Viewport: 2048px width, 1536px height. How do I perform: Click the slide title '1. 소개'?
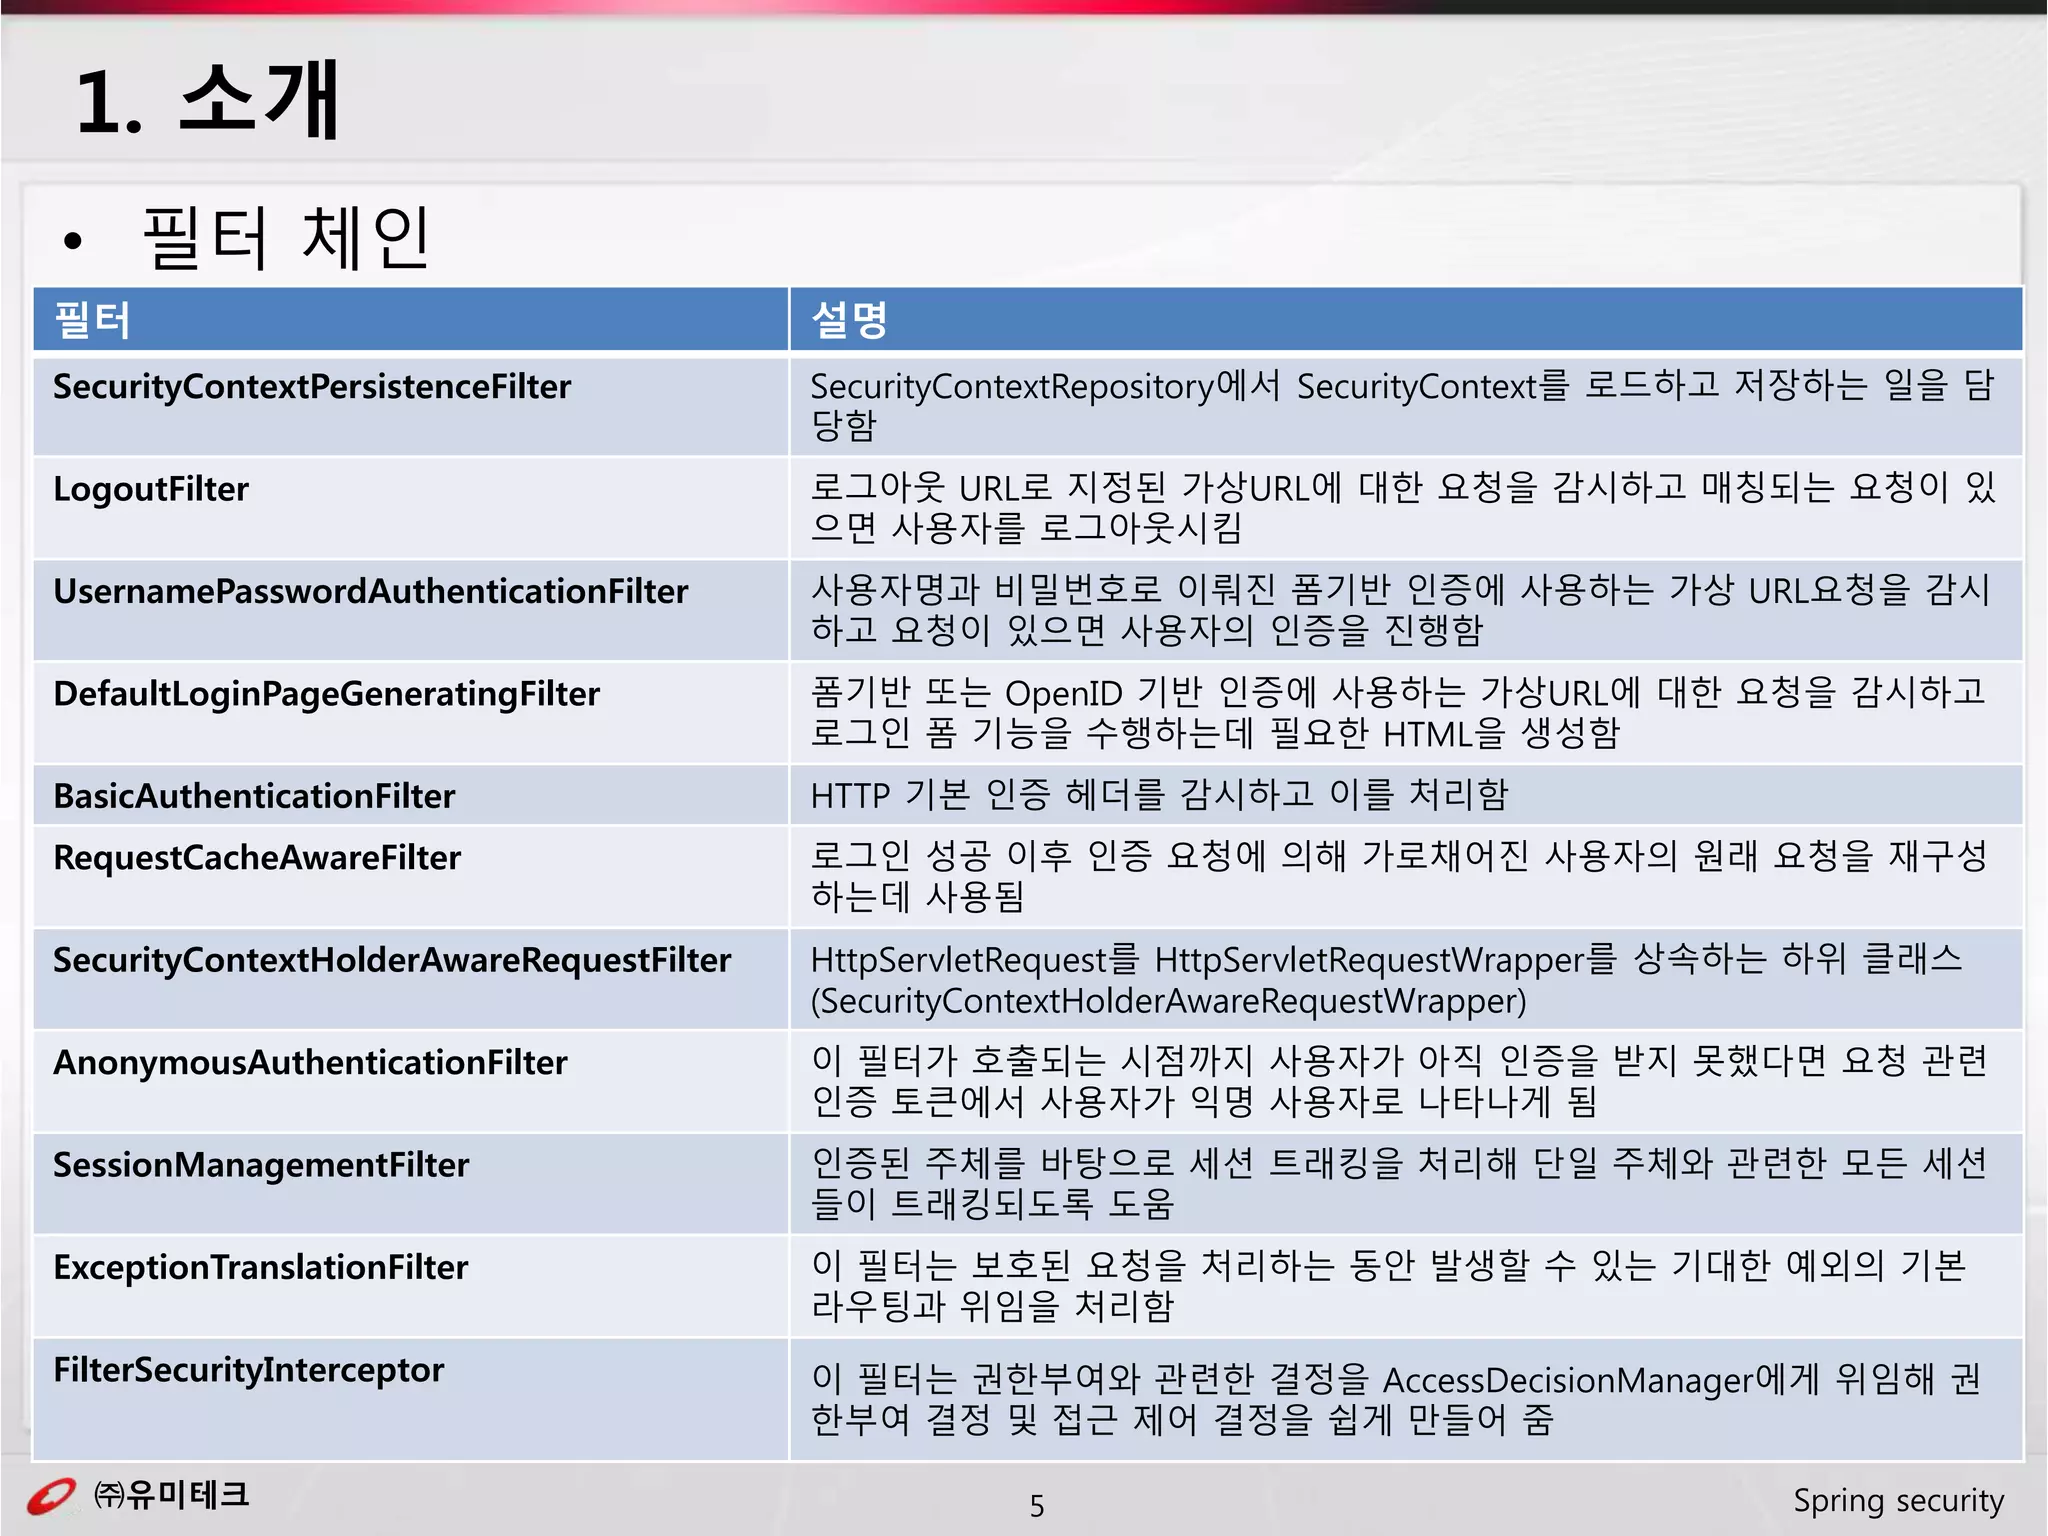[208, 100]
